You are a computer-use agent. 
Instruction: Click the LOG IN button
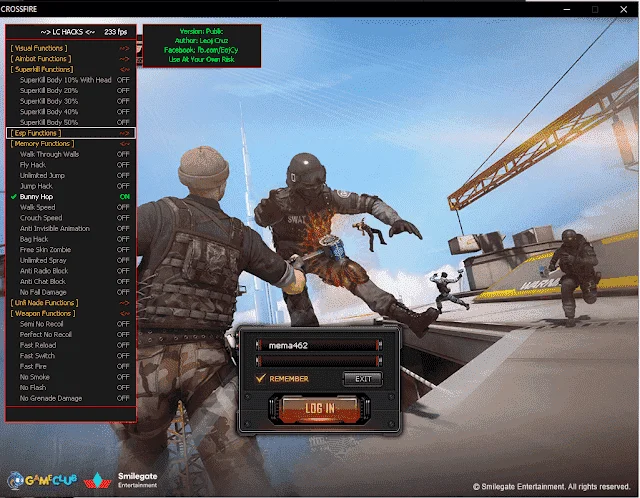point(320,409)
